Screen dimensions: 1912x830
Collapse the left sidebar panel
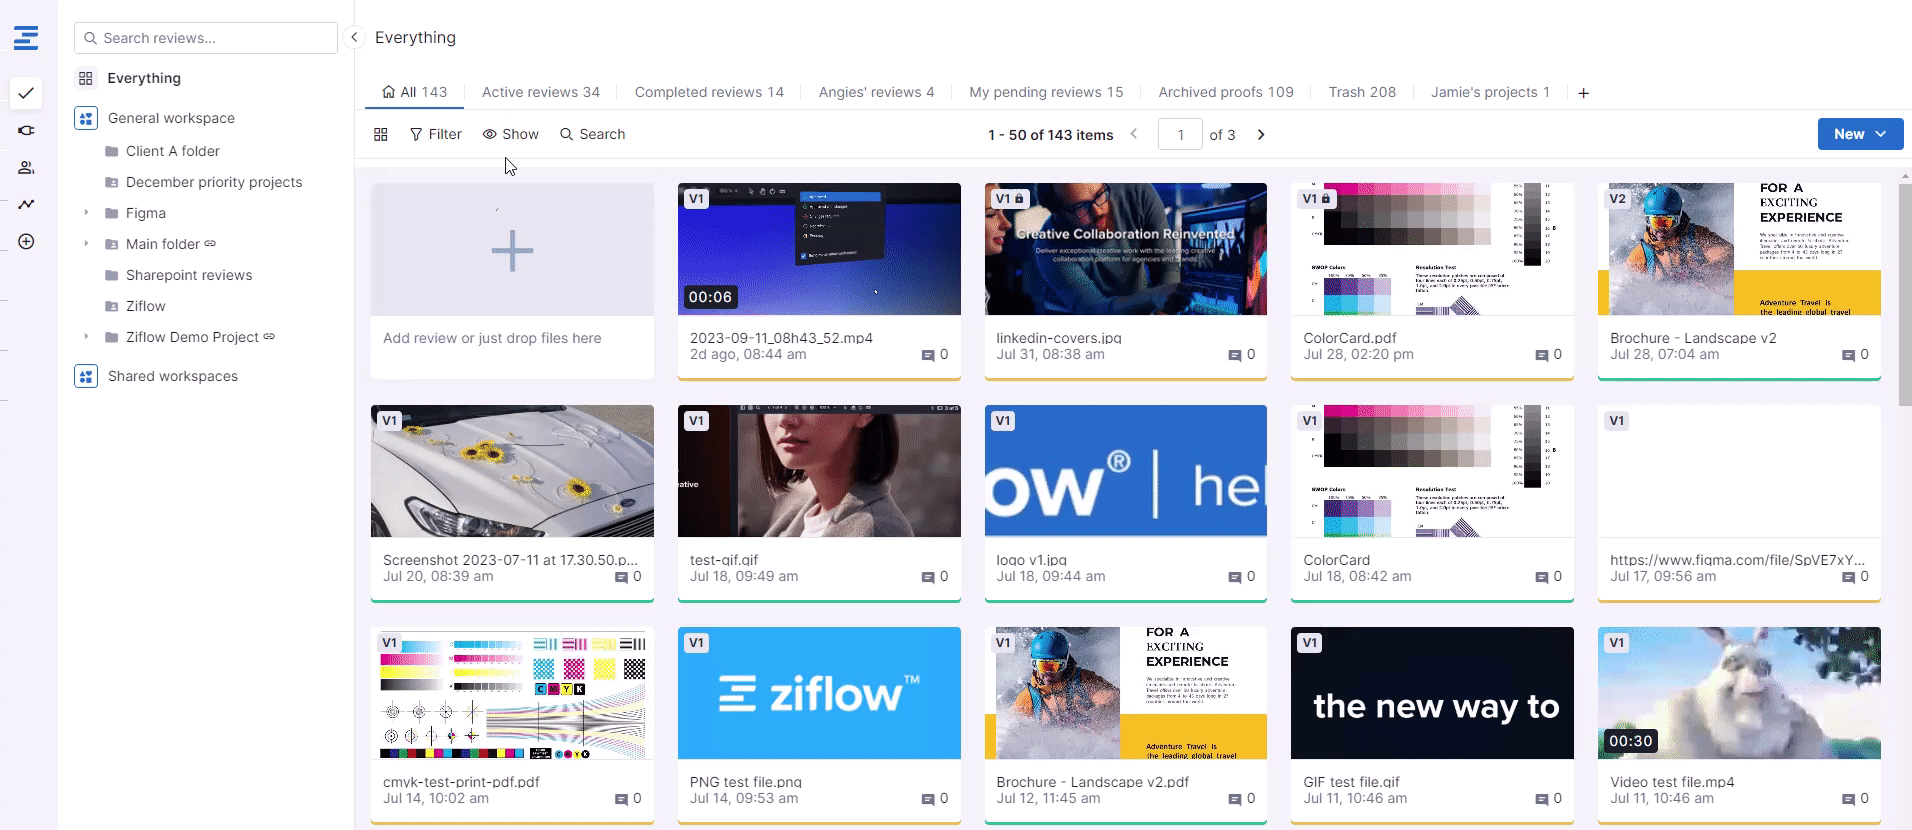pyautogui.click(x=354, y=37)
